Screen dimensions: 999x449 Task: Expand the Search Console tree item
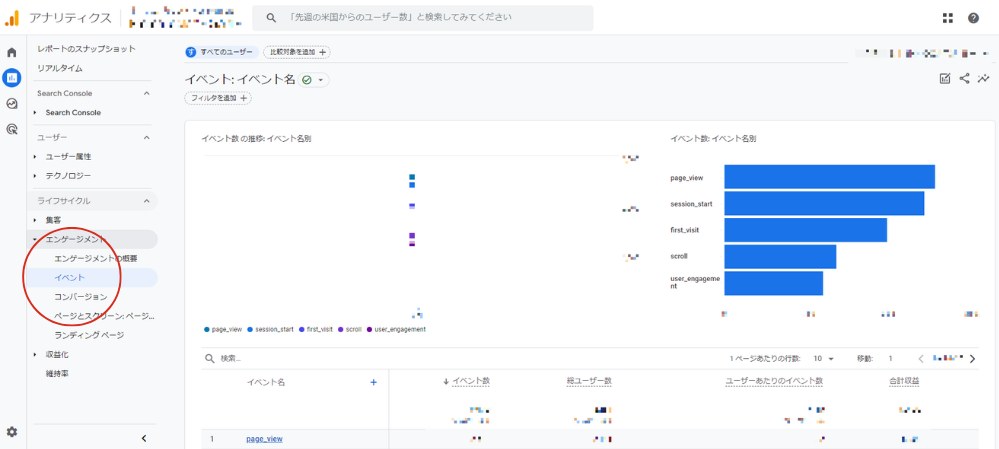coord(36,113)
